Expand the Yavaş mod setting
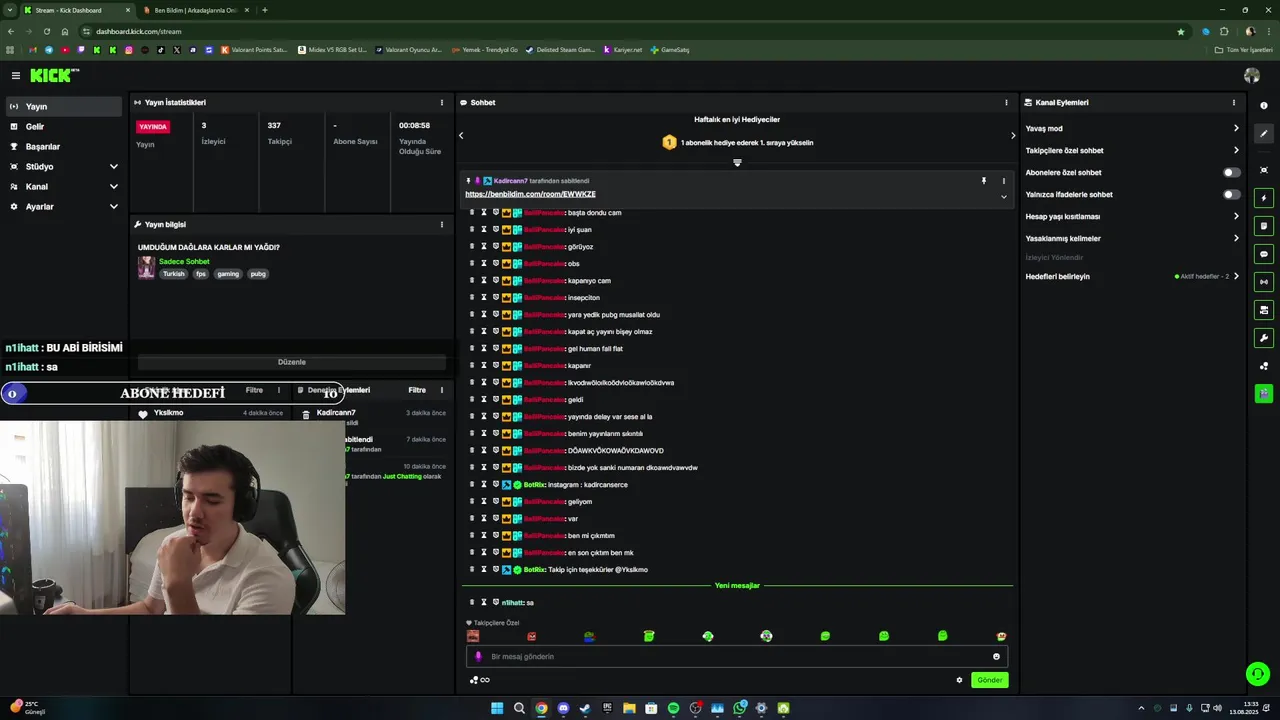The image size is (1280, 720). point(1236,128)
